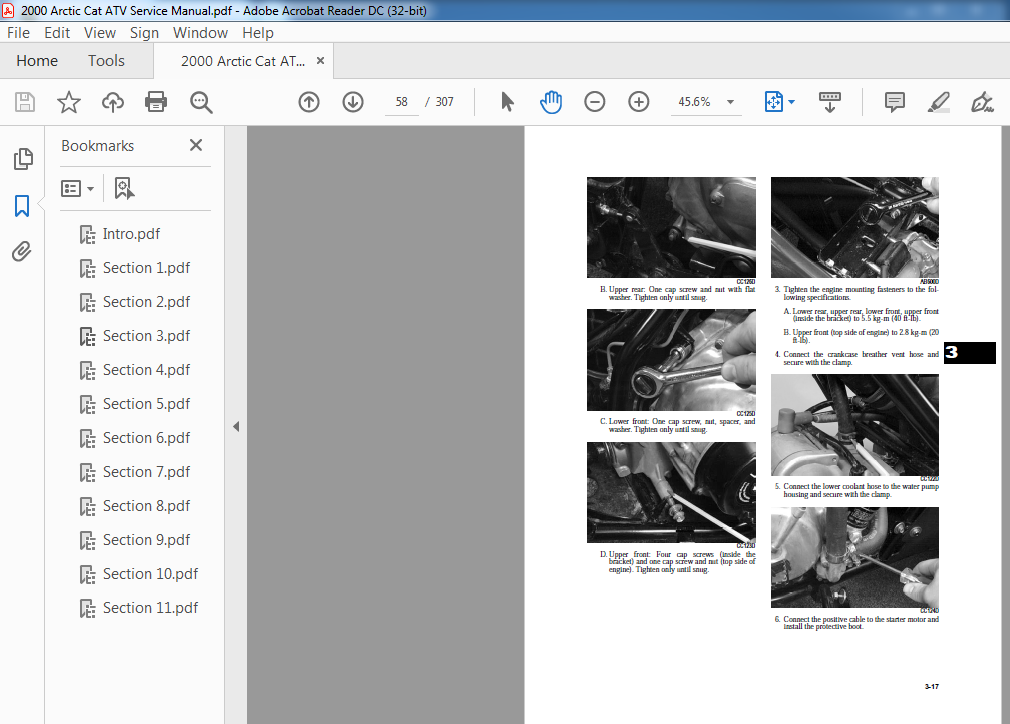Toggle the Bookmarks panel icon
This screenshot has height=724, width=1010.
22,206
